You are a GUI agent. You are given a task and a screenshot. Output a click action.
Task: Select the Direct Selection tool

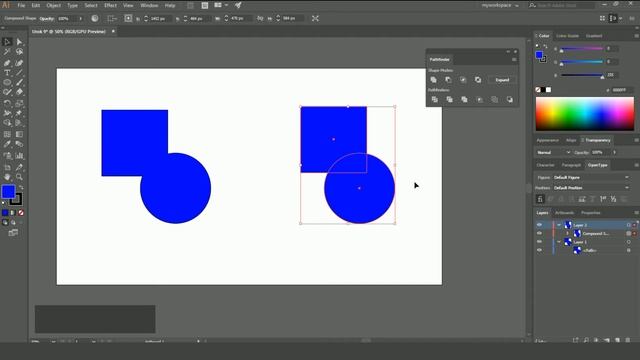(19, 42)
